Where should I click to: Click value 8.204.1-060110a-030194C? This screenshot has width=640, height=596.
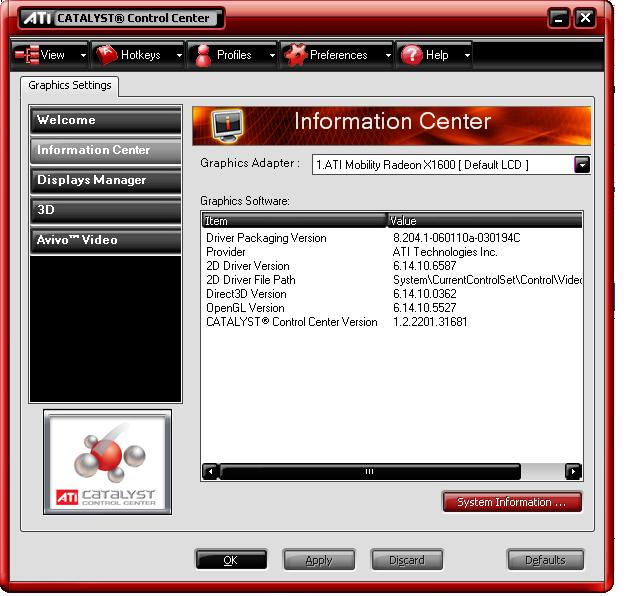click(457, 238)
